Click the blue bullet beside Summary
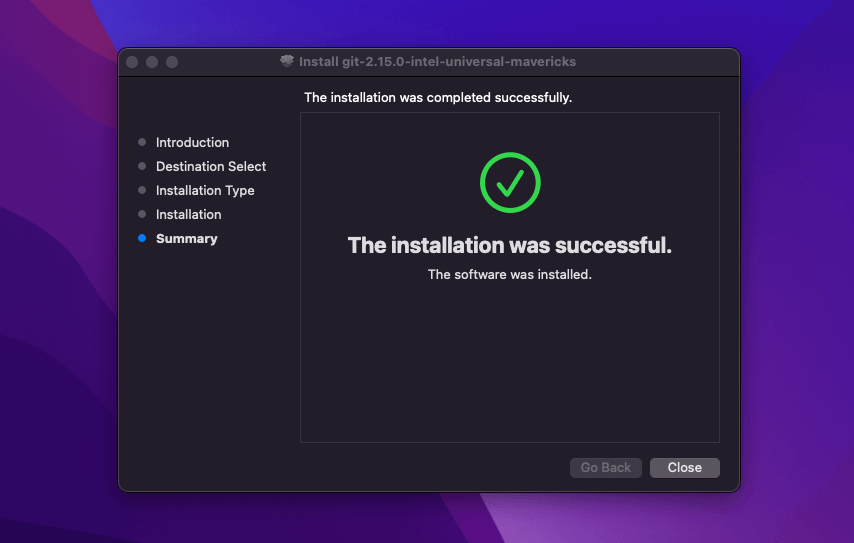This screenshot has height=543, width=854. tap(142, 239)
